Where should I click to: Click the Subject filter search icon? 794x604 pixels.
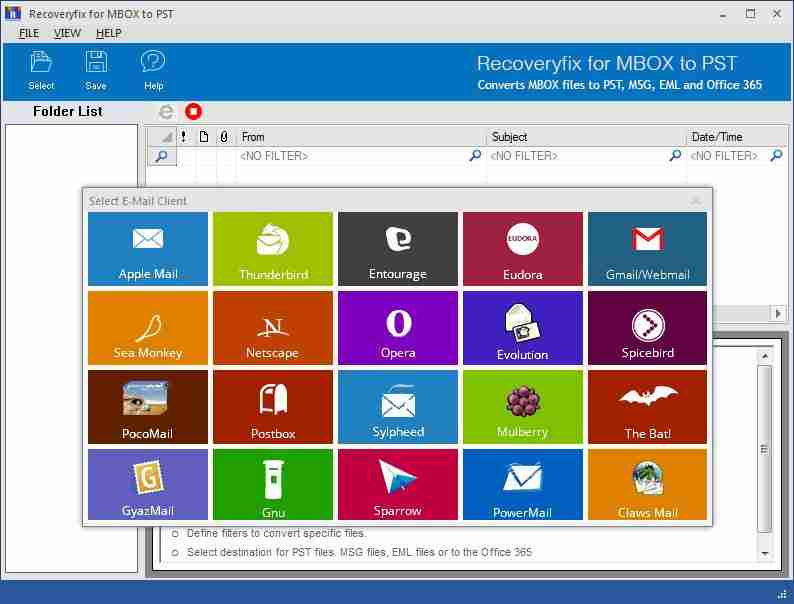coord(675,155)
